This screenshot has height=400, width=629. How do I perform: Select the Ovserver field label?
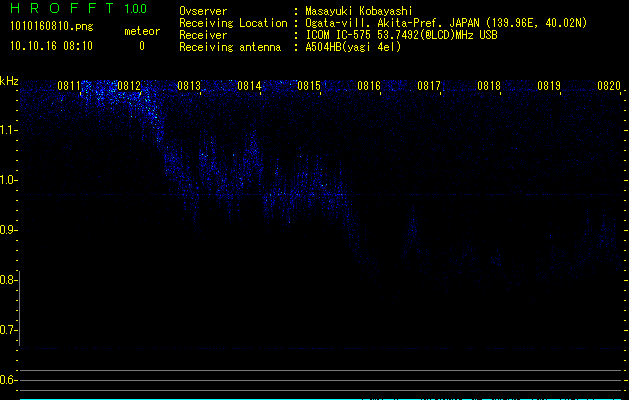(203, 11)
